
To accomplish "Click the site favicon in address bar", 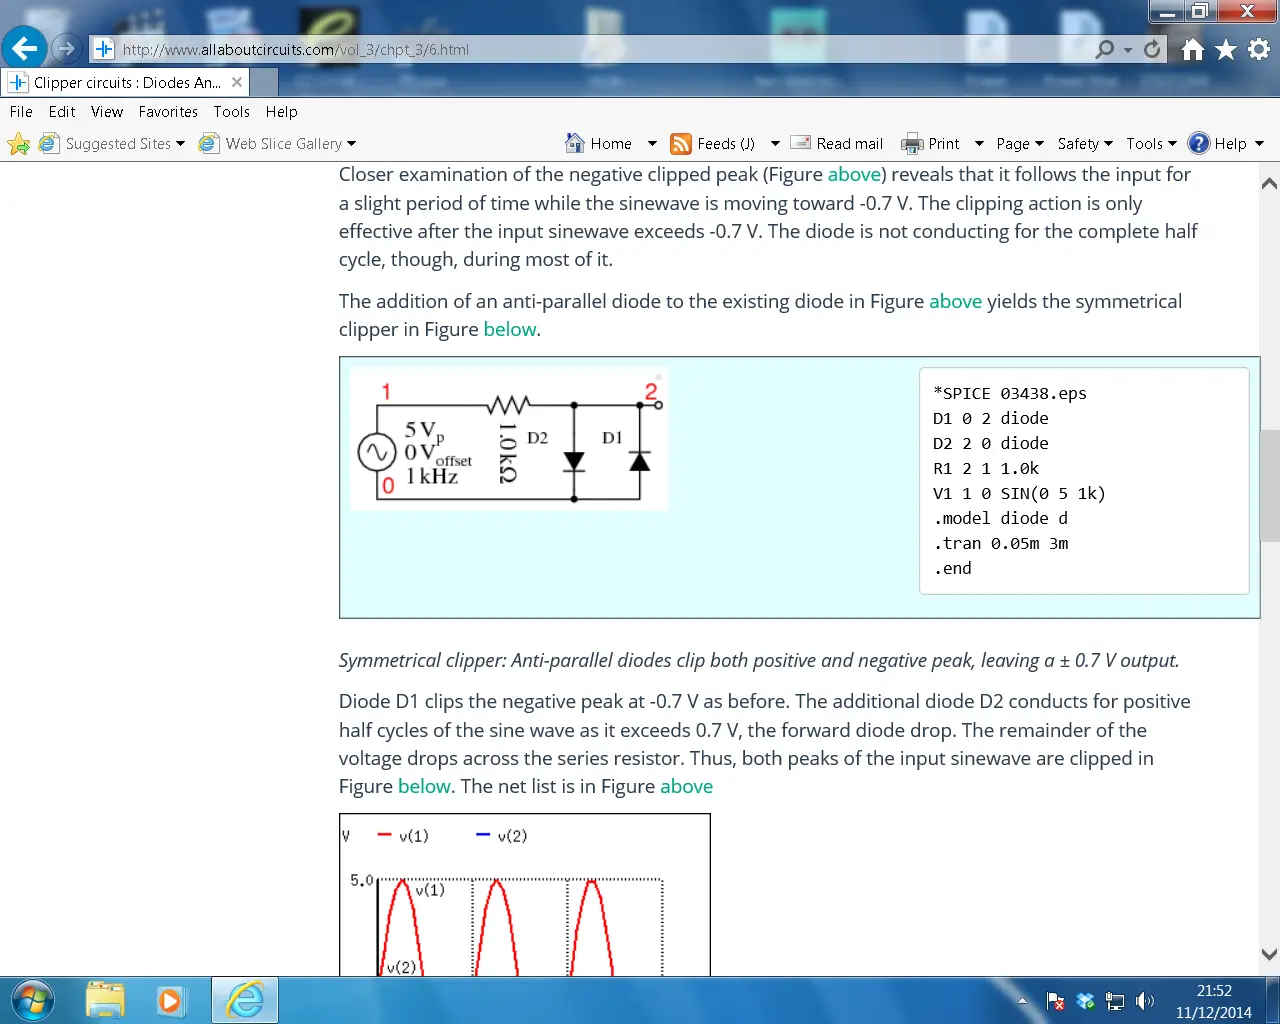I will click(103, 49).
